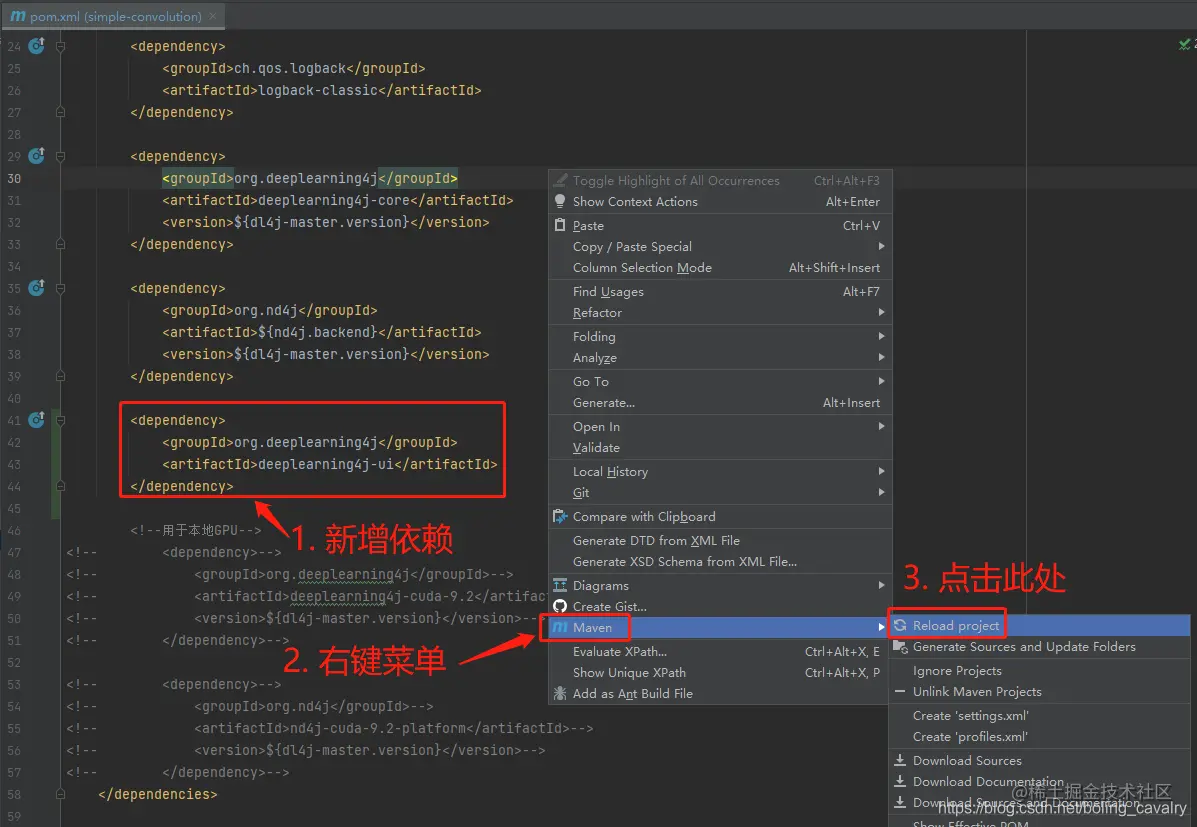
Task: Select Paste from the context menu
Action: tap(720, 225)
